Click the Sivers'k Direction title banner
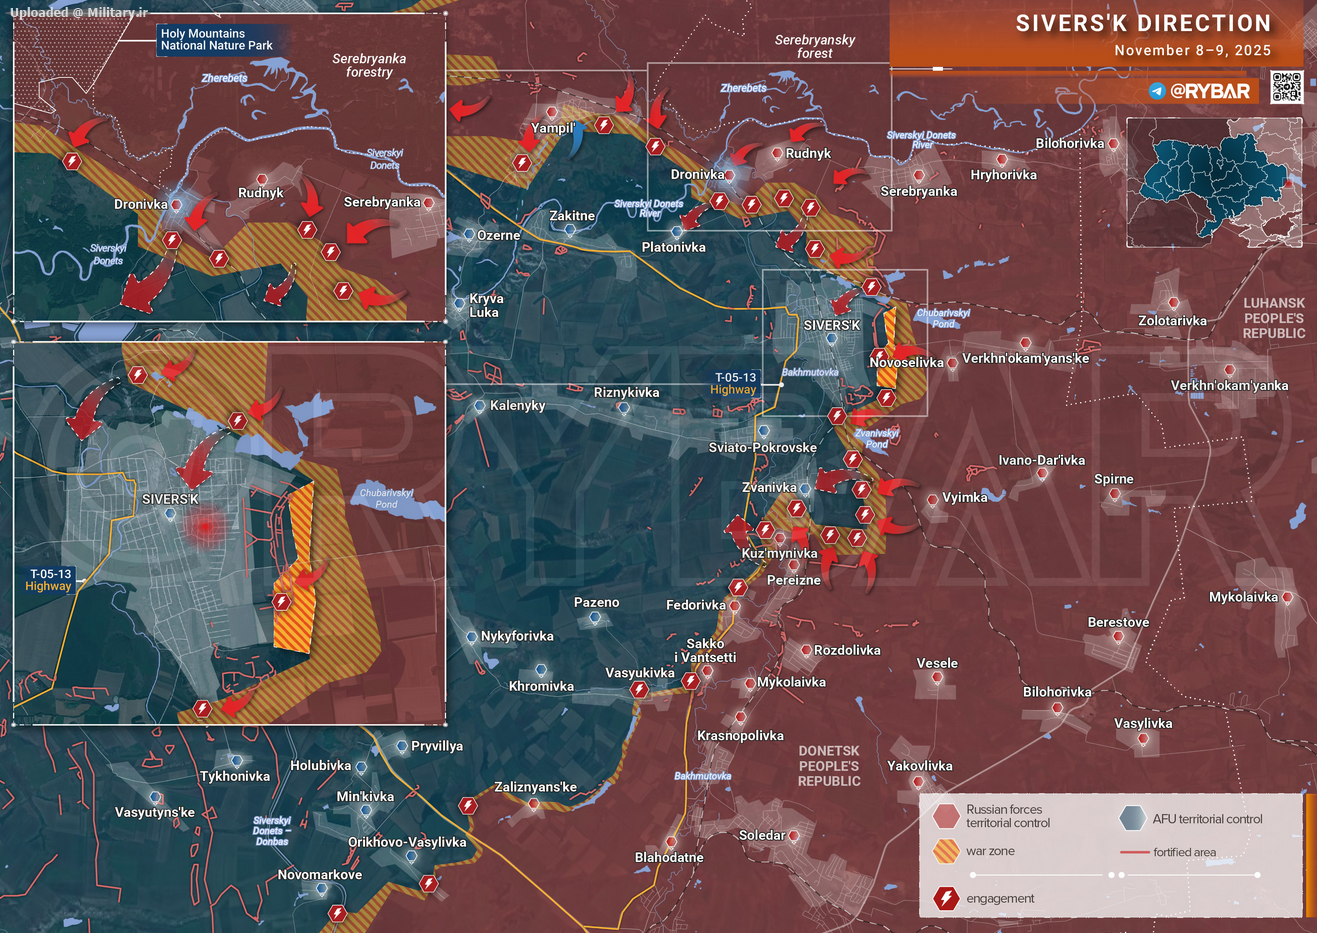The image size is (1317, 933). click(x=1143, y=24)
